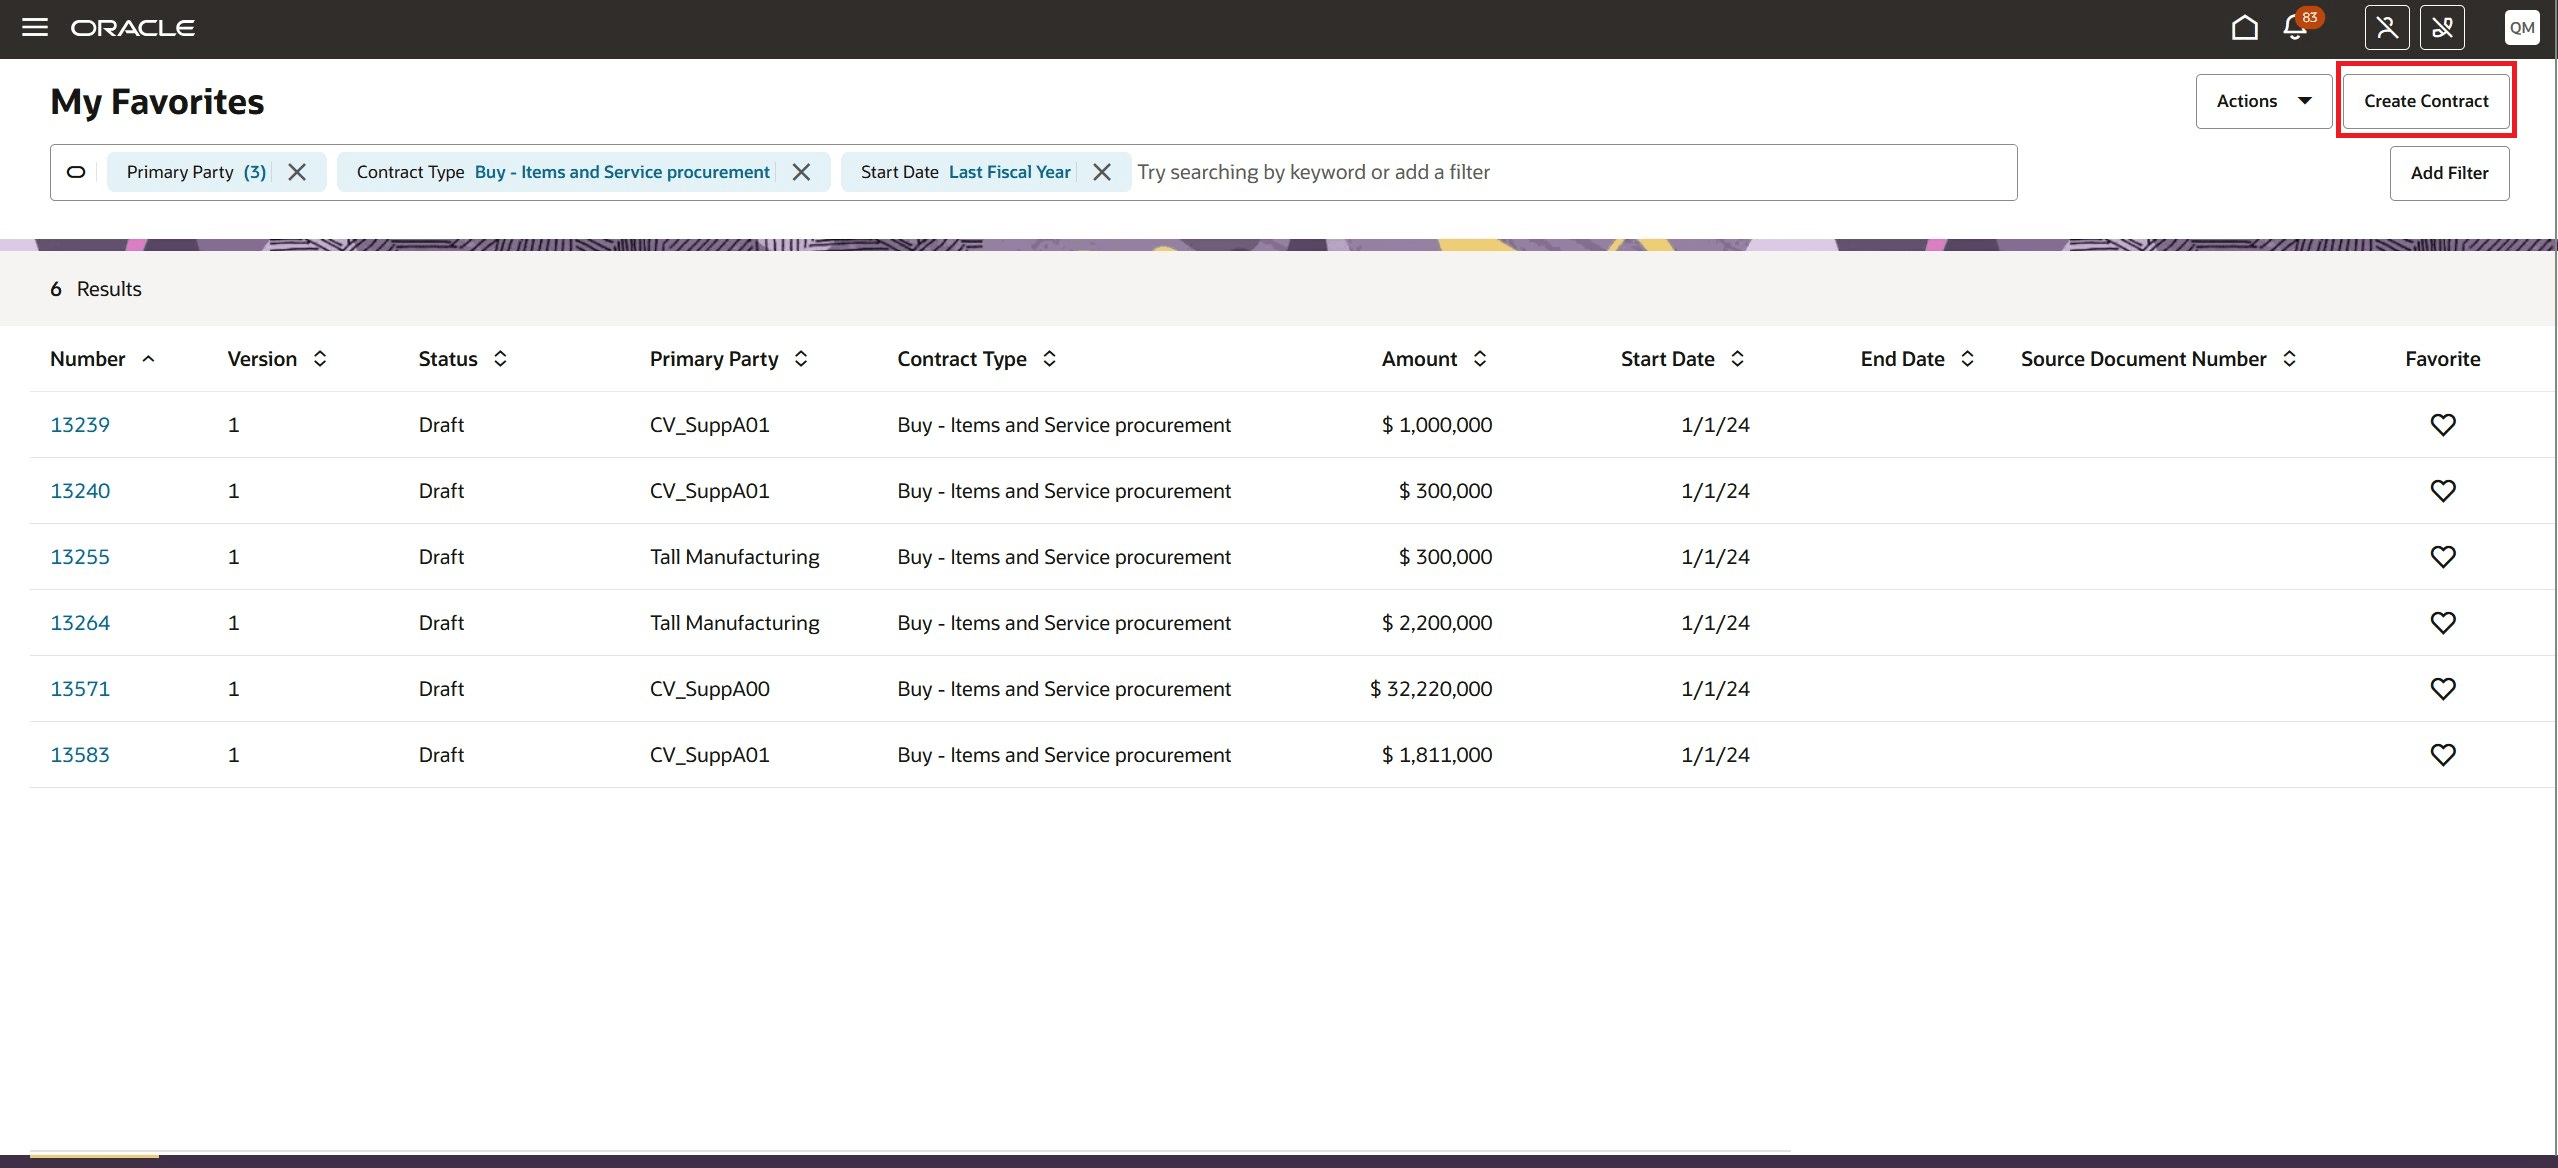Remove the Contract Type filter chip
Viewport: 2558px width, 1168px height.
coord(801,172)
